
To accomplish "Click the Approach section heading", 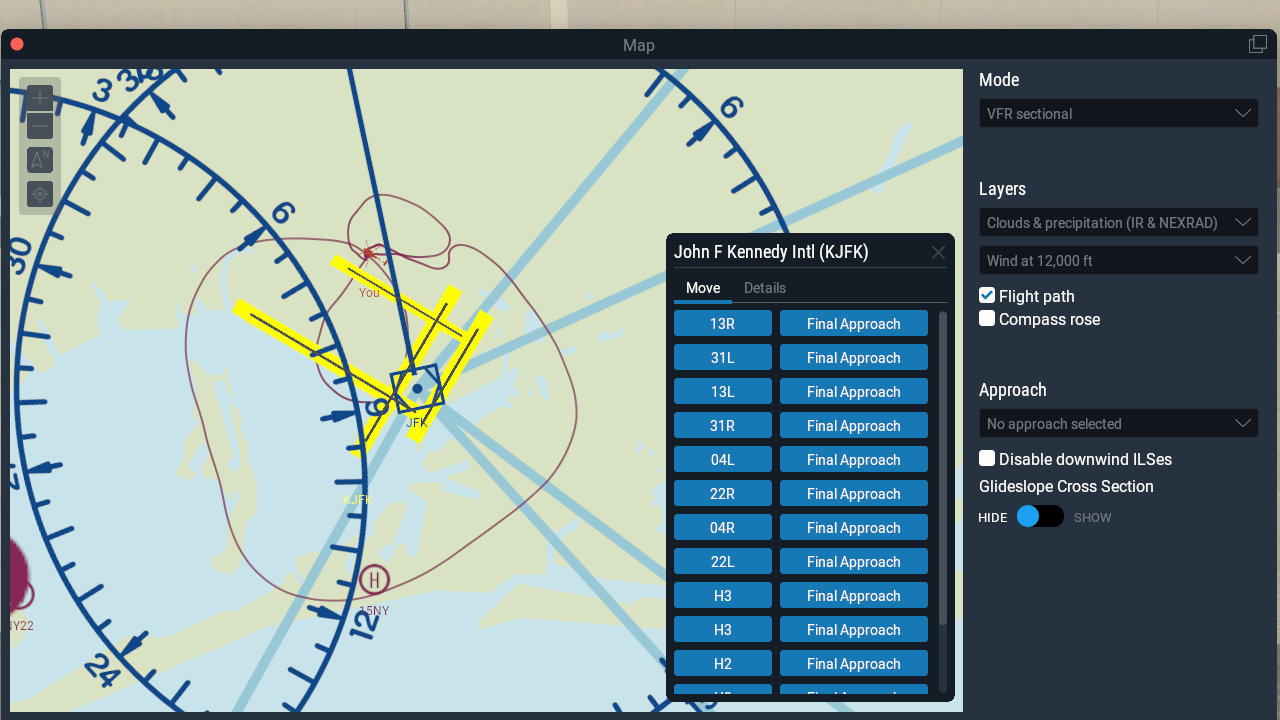I will 1013,390.
